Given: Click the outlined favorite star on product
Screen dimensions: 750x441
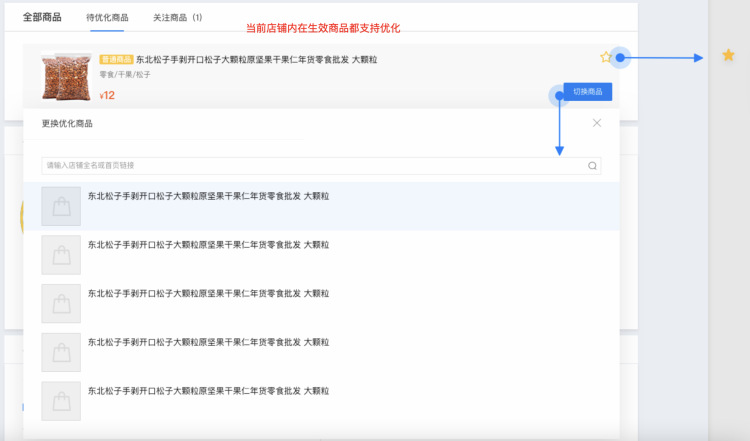Looking at the screenshot, I should [x=605, y=58].
